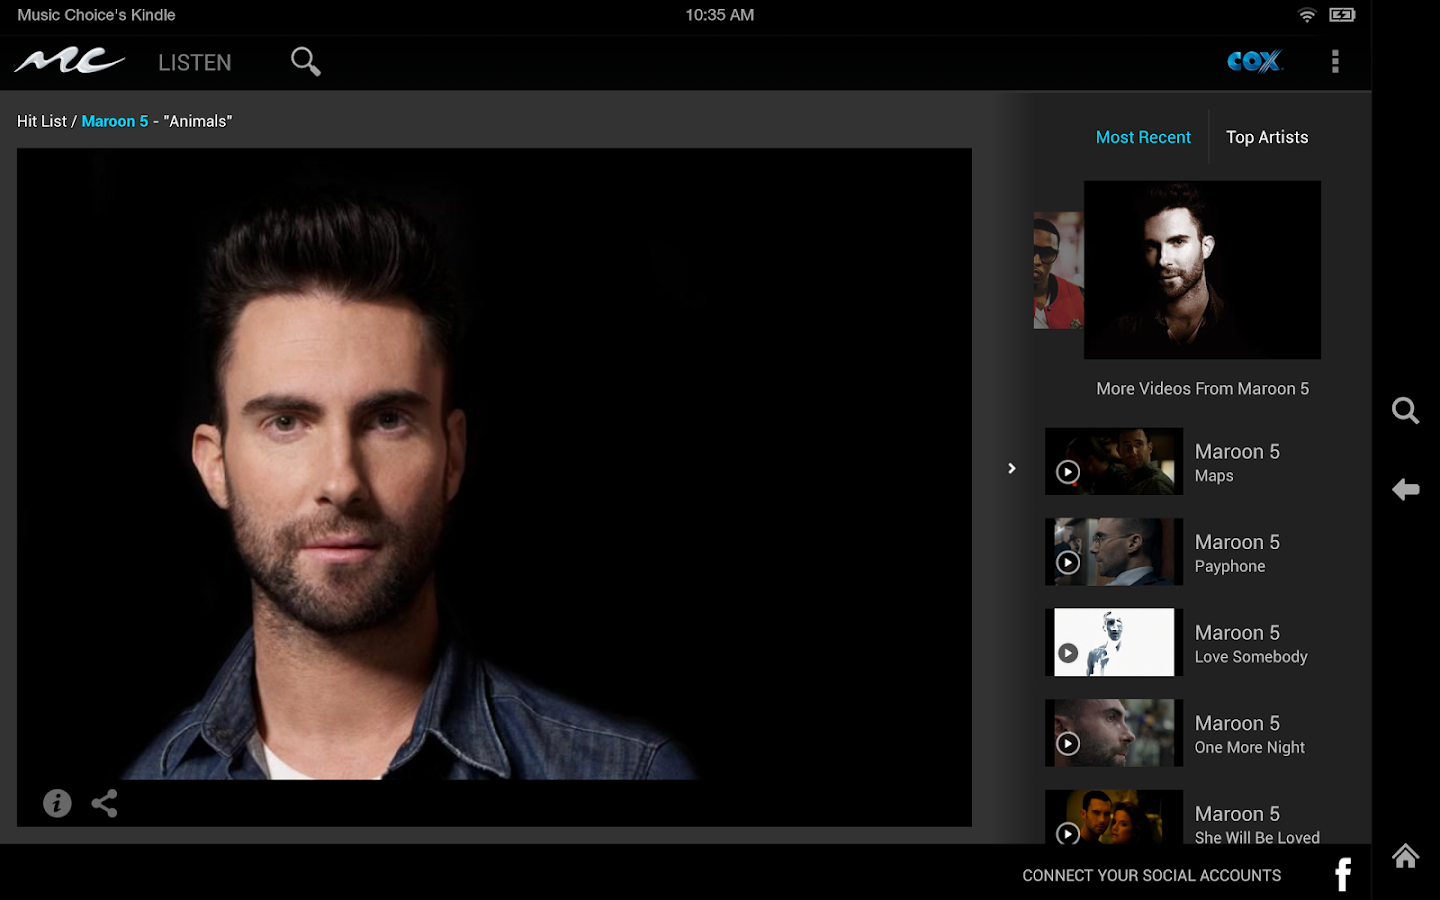Select the She Will Be Loved title
Screen dimensions: 1440x900
1257,837
